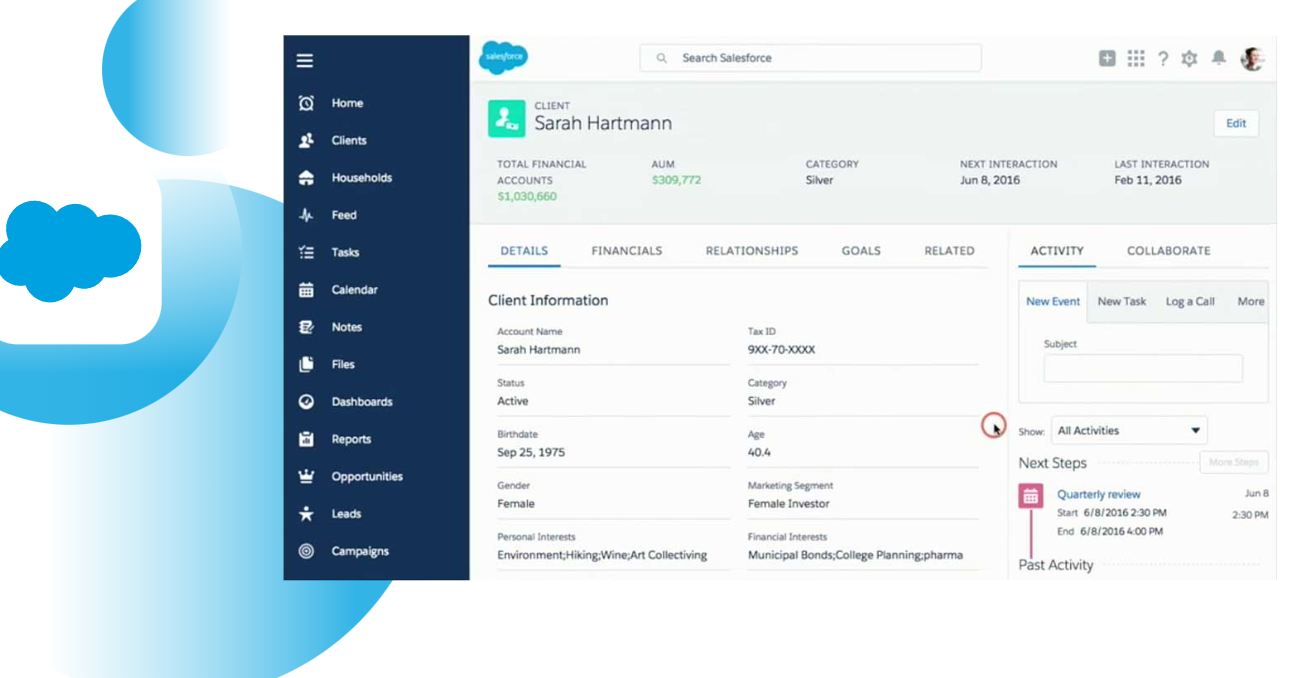Select the New Event tab
Viewport: 1289px width, 678px height.
click(x=1053, y=301)
